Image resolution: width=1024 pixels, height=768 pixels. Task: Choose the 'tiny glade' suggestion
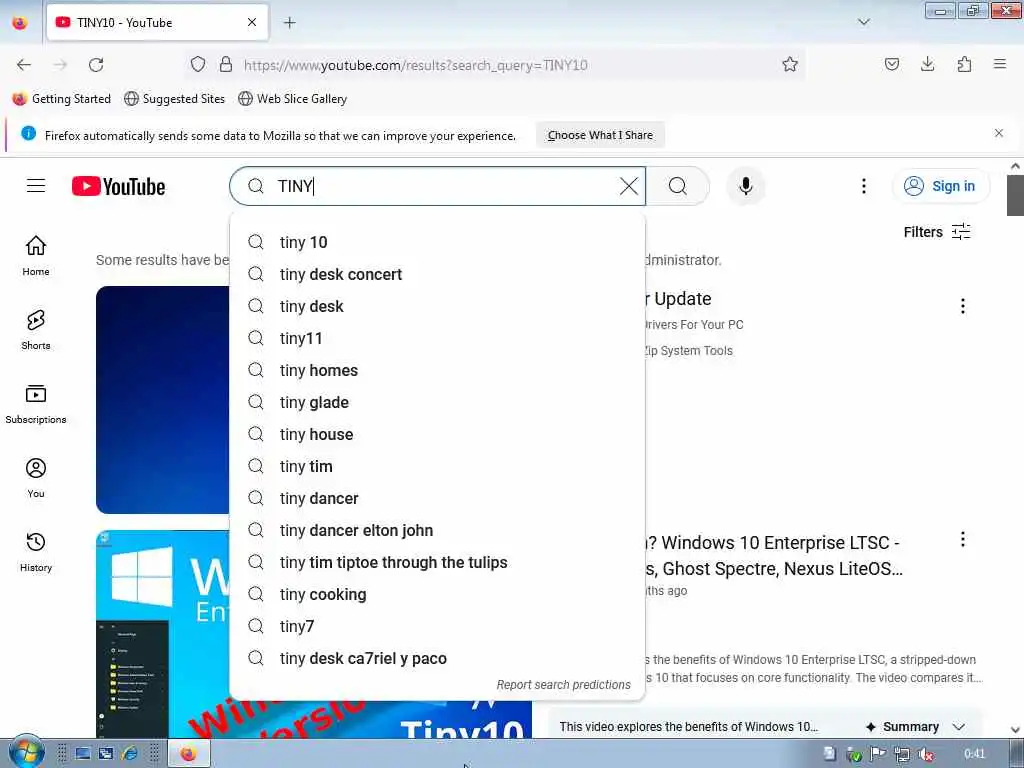point(438,402)
